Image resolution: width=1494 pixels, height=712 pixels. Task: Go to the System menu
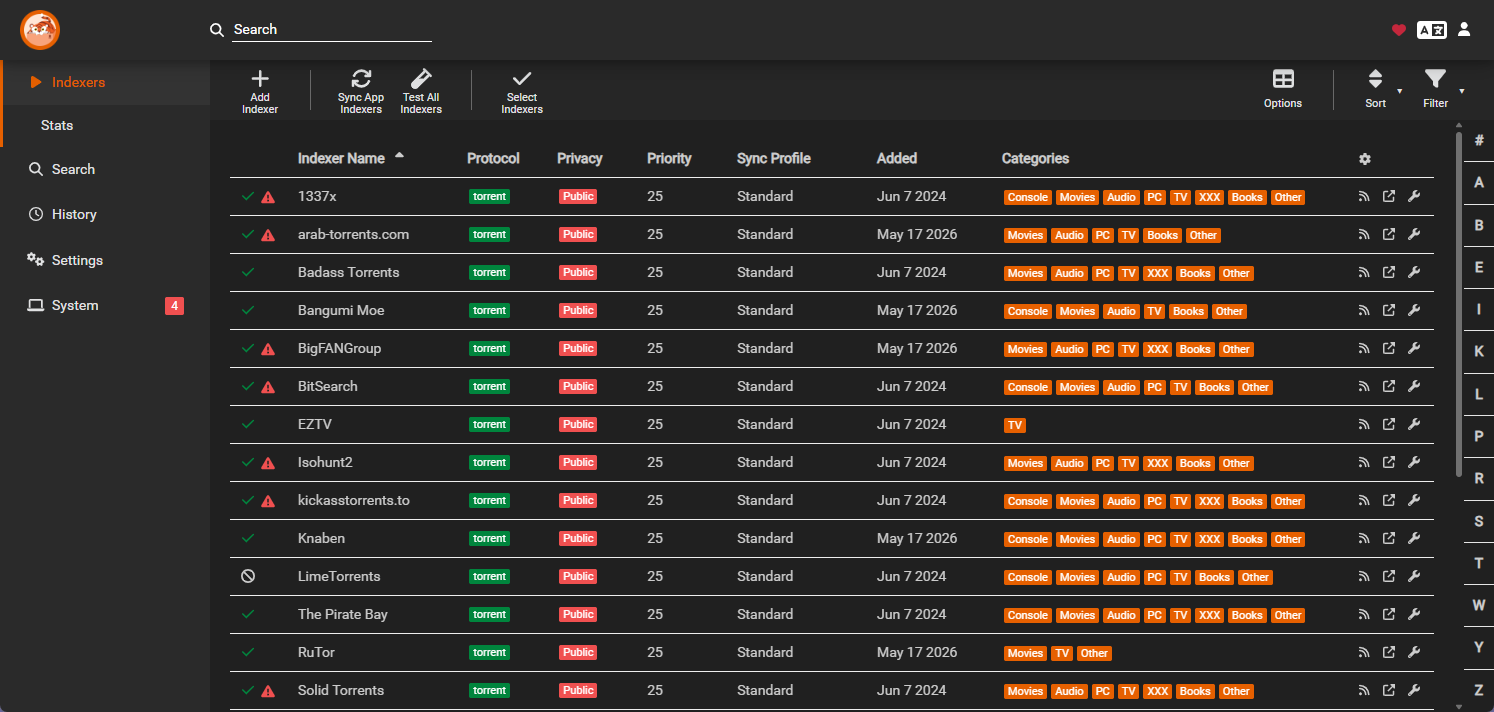75,306
